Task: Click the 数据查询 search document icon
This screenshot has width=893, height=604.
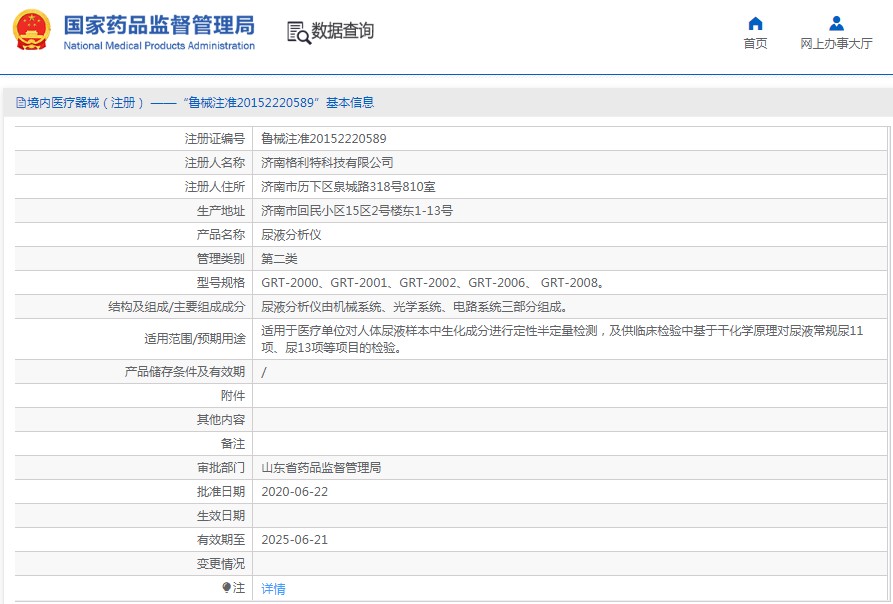Action: tap(298, 32)
